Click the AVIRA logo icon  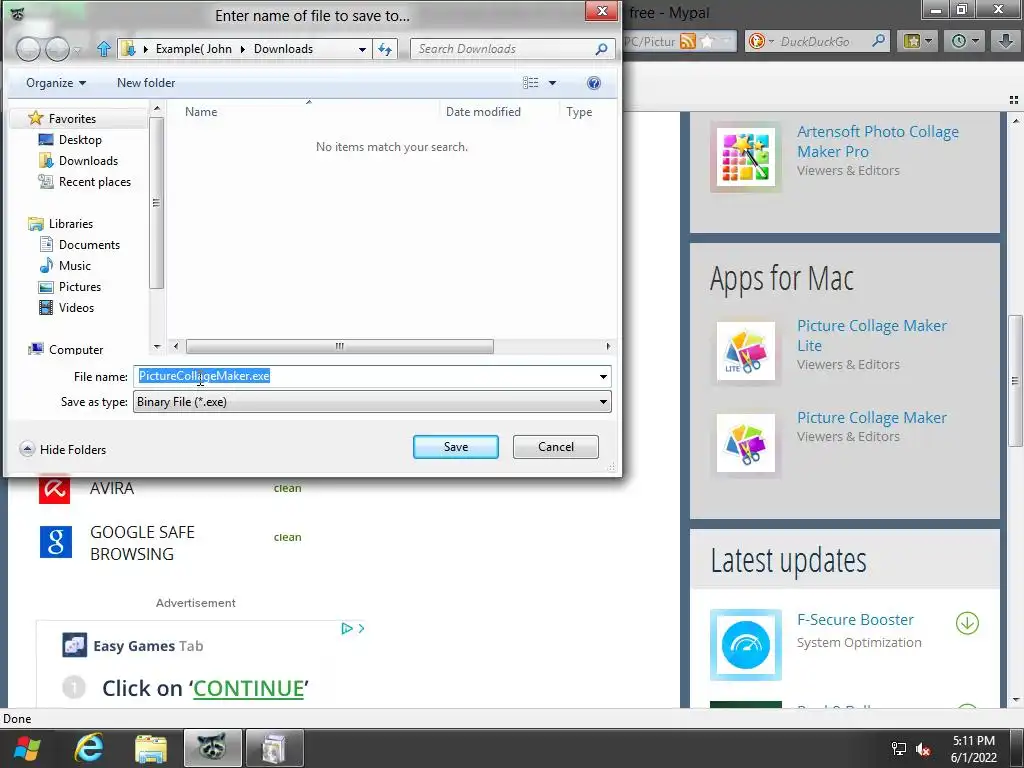(54, 488)
